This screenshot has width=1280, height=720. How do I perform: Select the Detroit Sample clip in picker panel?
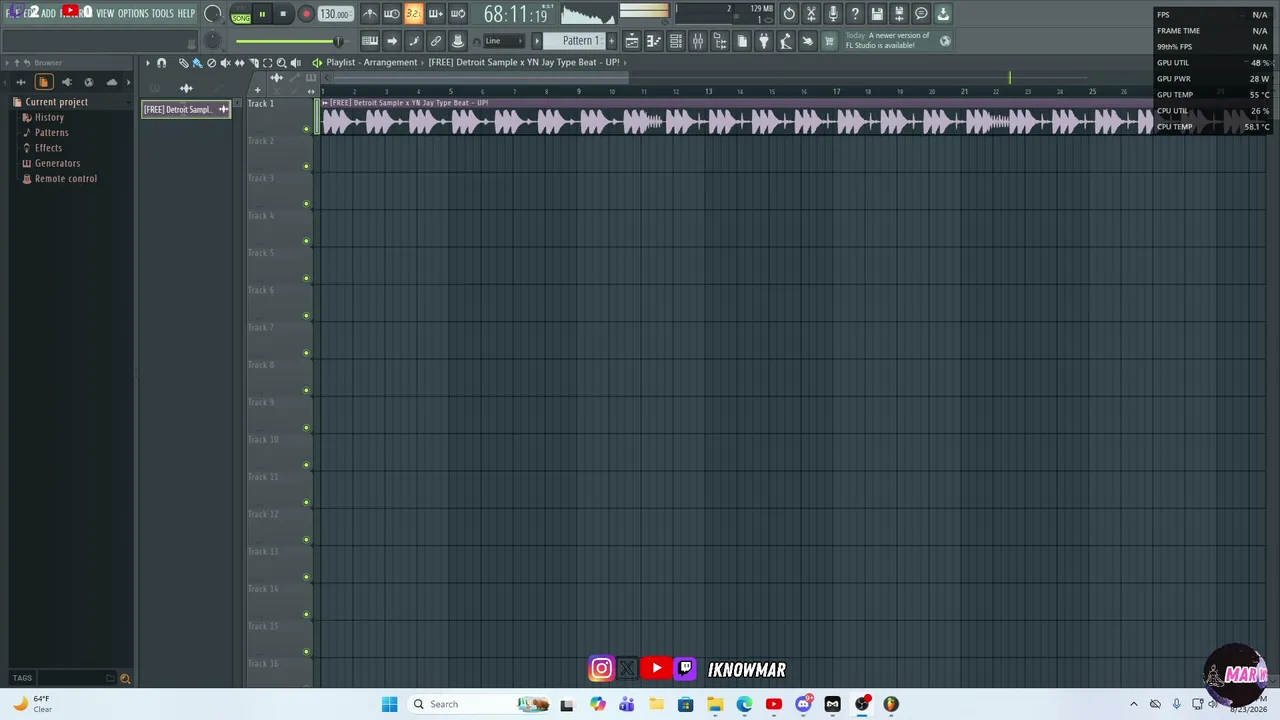pos(186,110)
